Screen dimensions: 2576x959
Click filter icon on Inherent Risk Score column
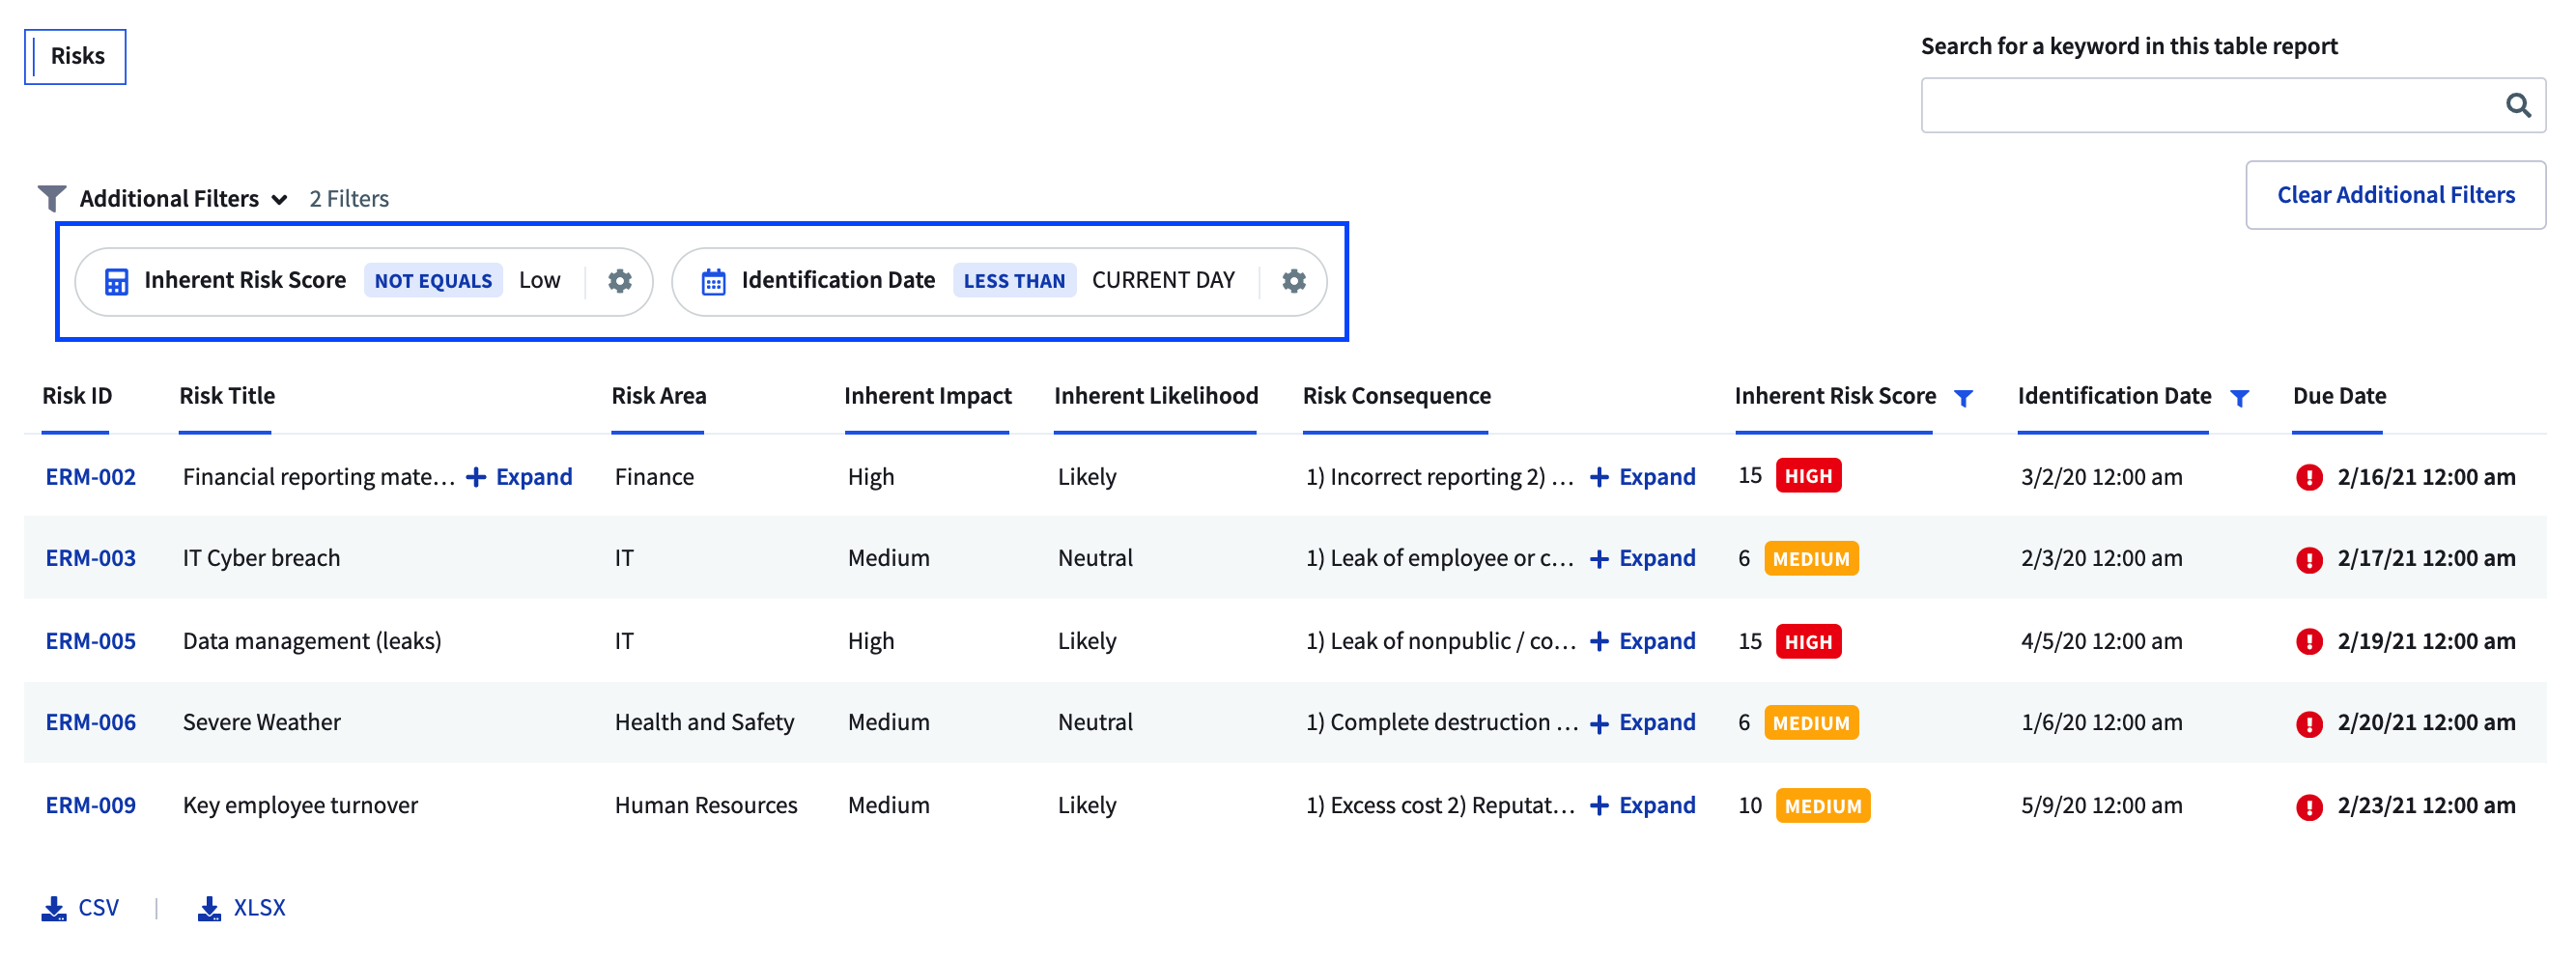click(x=1963, y=398)
